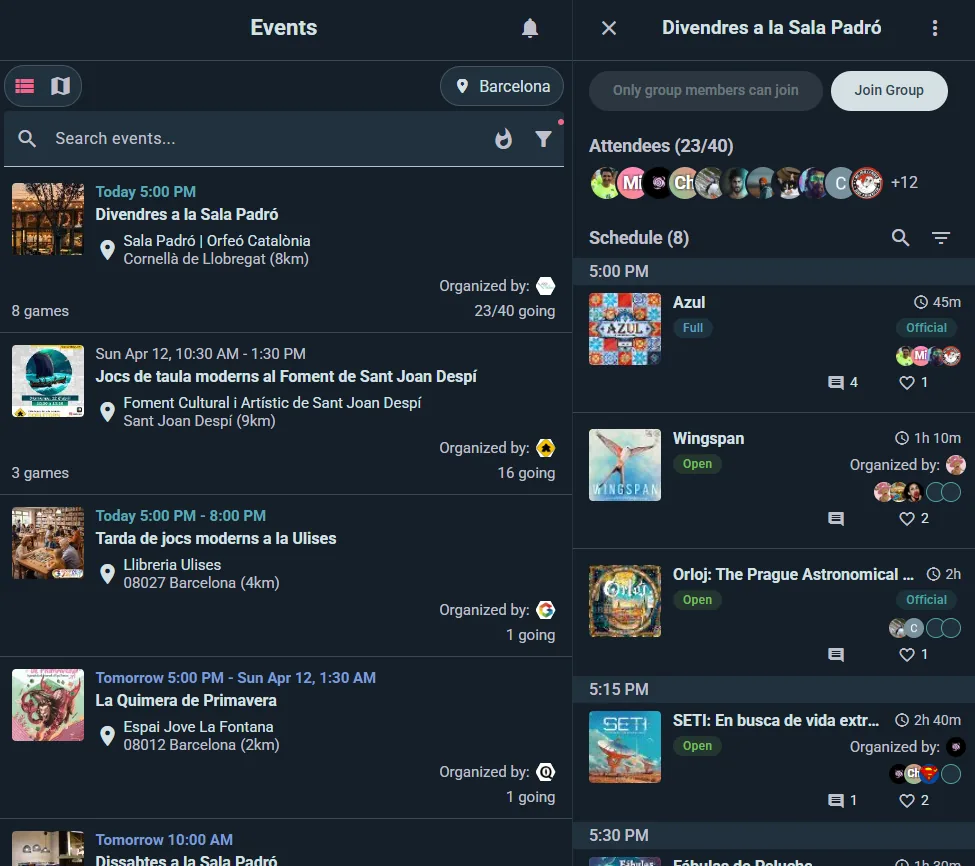
Task: Close the Divendres a la Sala Padró panel
Action: point(609,28)
